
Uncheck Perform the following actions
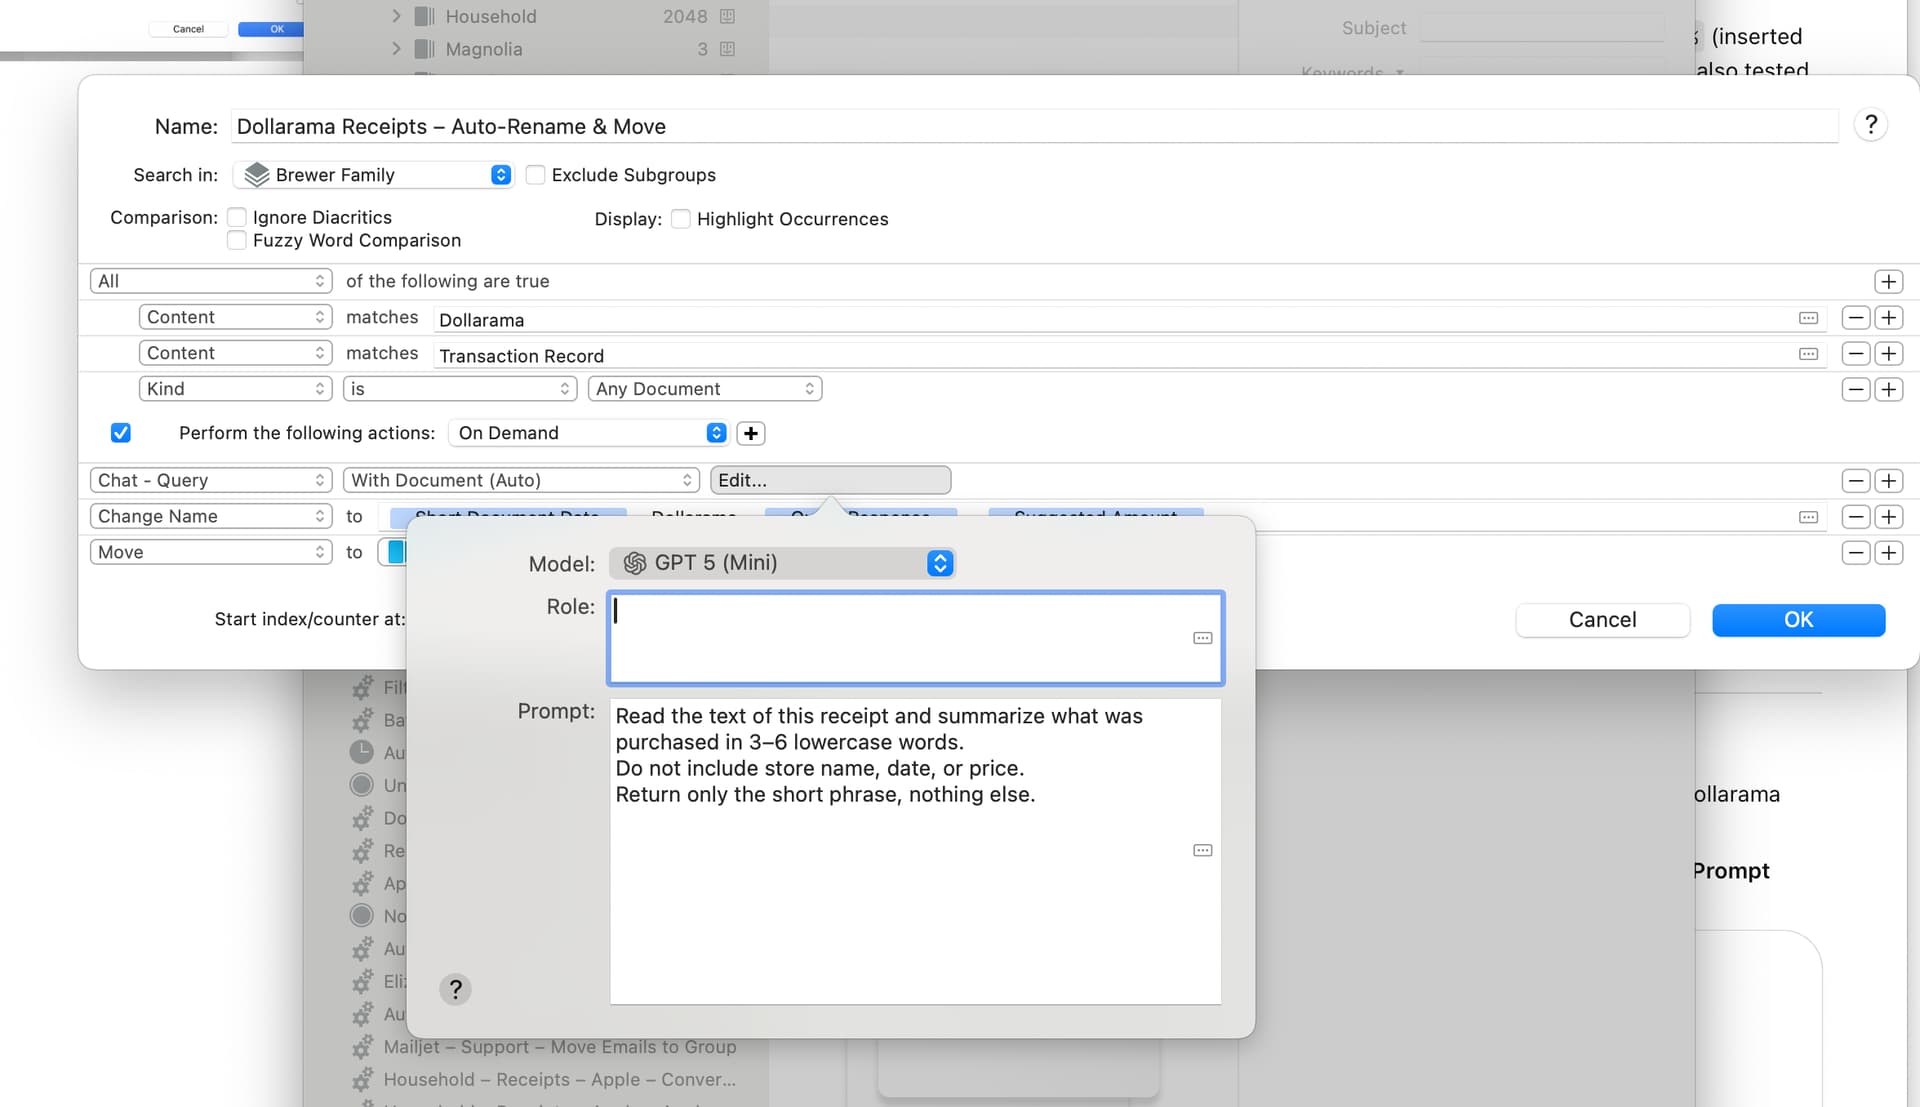pyautogui.click(x=121, y=433)
